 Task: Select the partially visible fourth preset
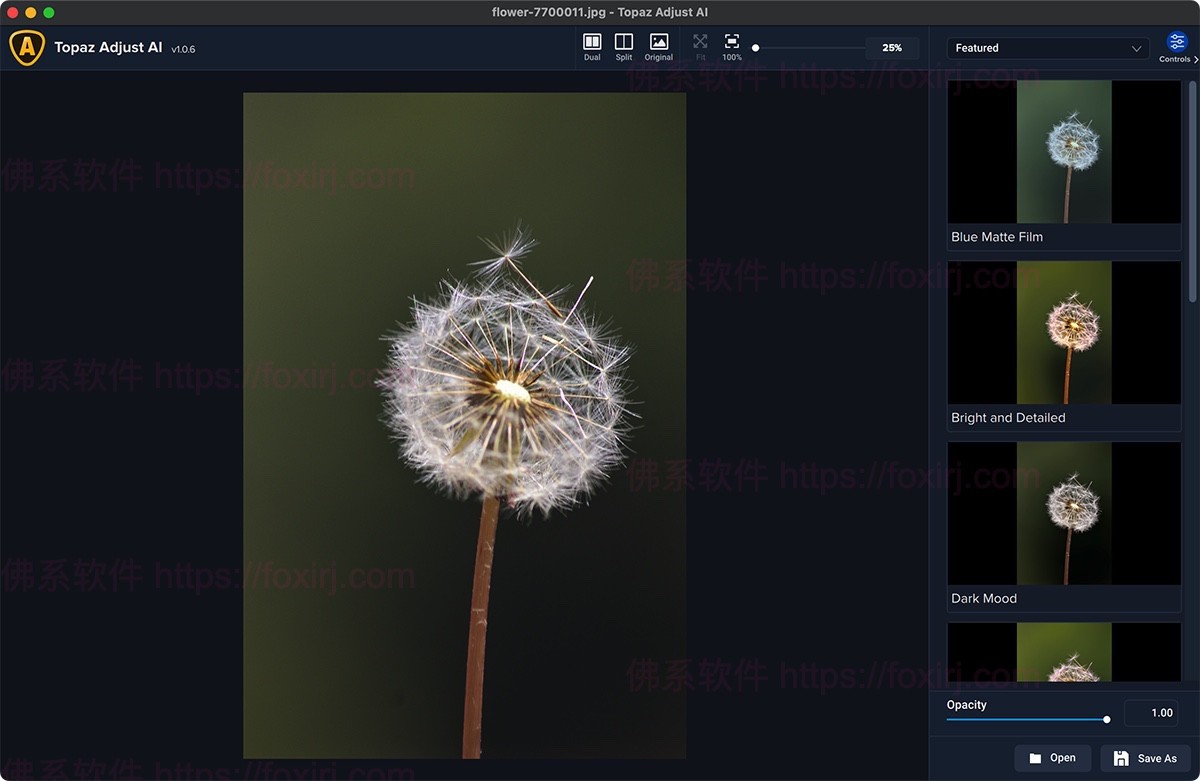(x=1064, y=652)
